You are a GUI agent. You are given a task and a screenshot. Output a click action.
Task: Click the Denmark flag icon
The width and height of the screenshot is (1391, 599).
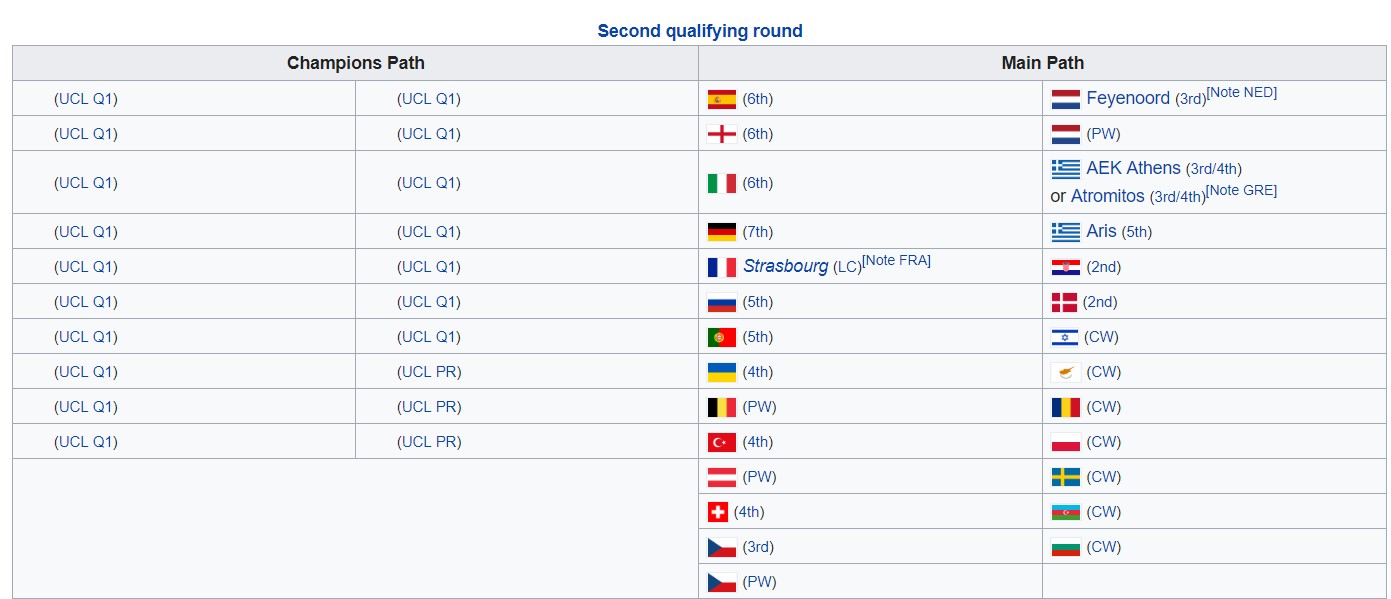(x=1064, y=302)
